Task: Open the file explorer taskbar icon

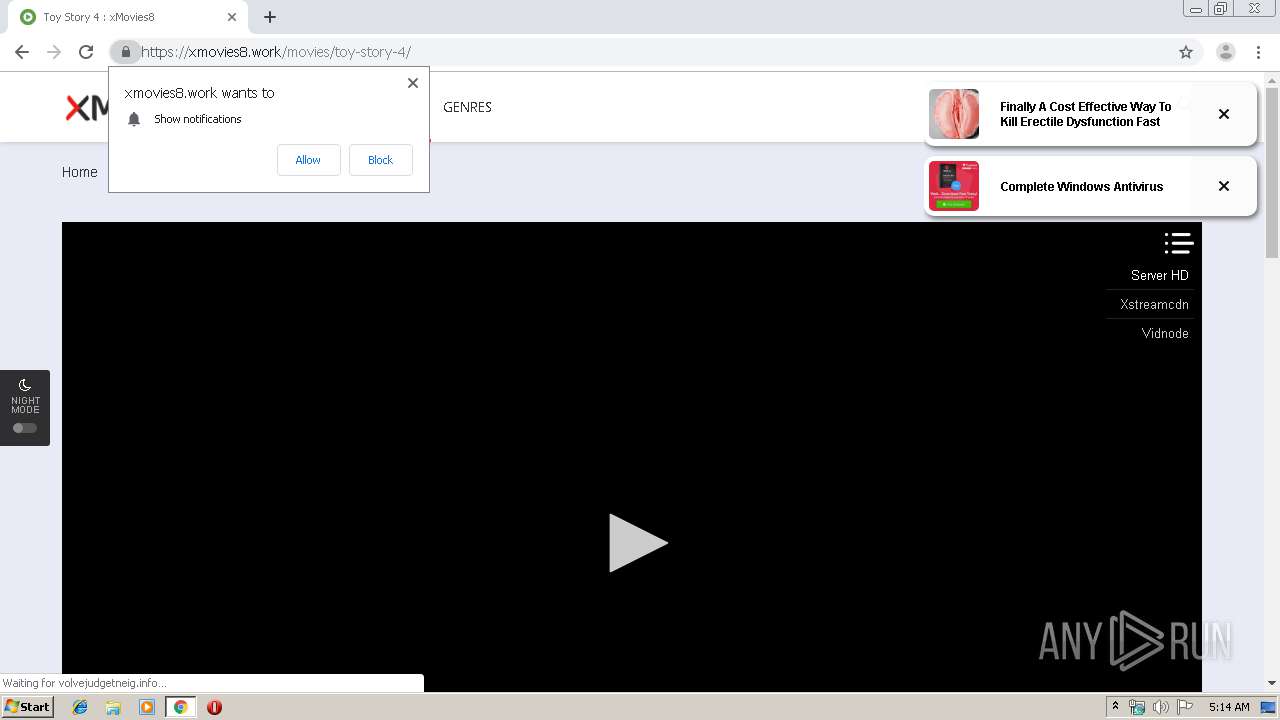Action: click(x=113, y=707)
